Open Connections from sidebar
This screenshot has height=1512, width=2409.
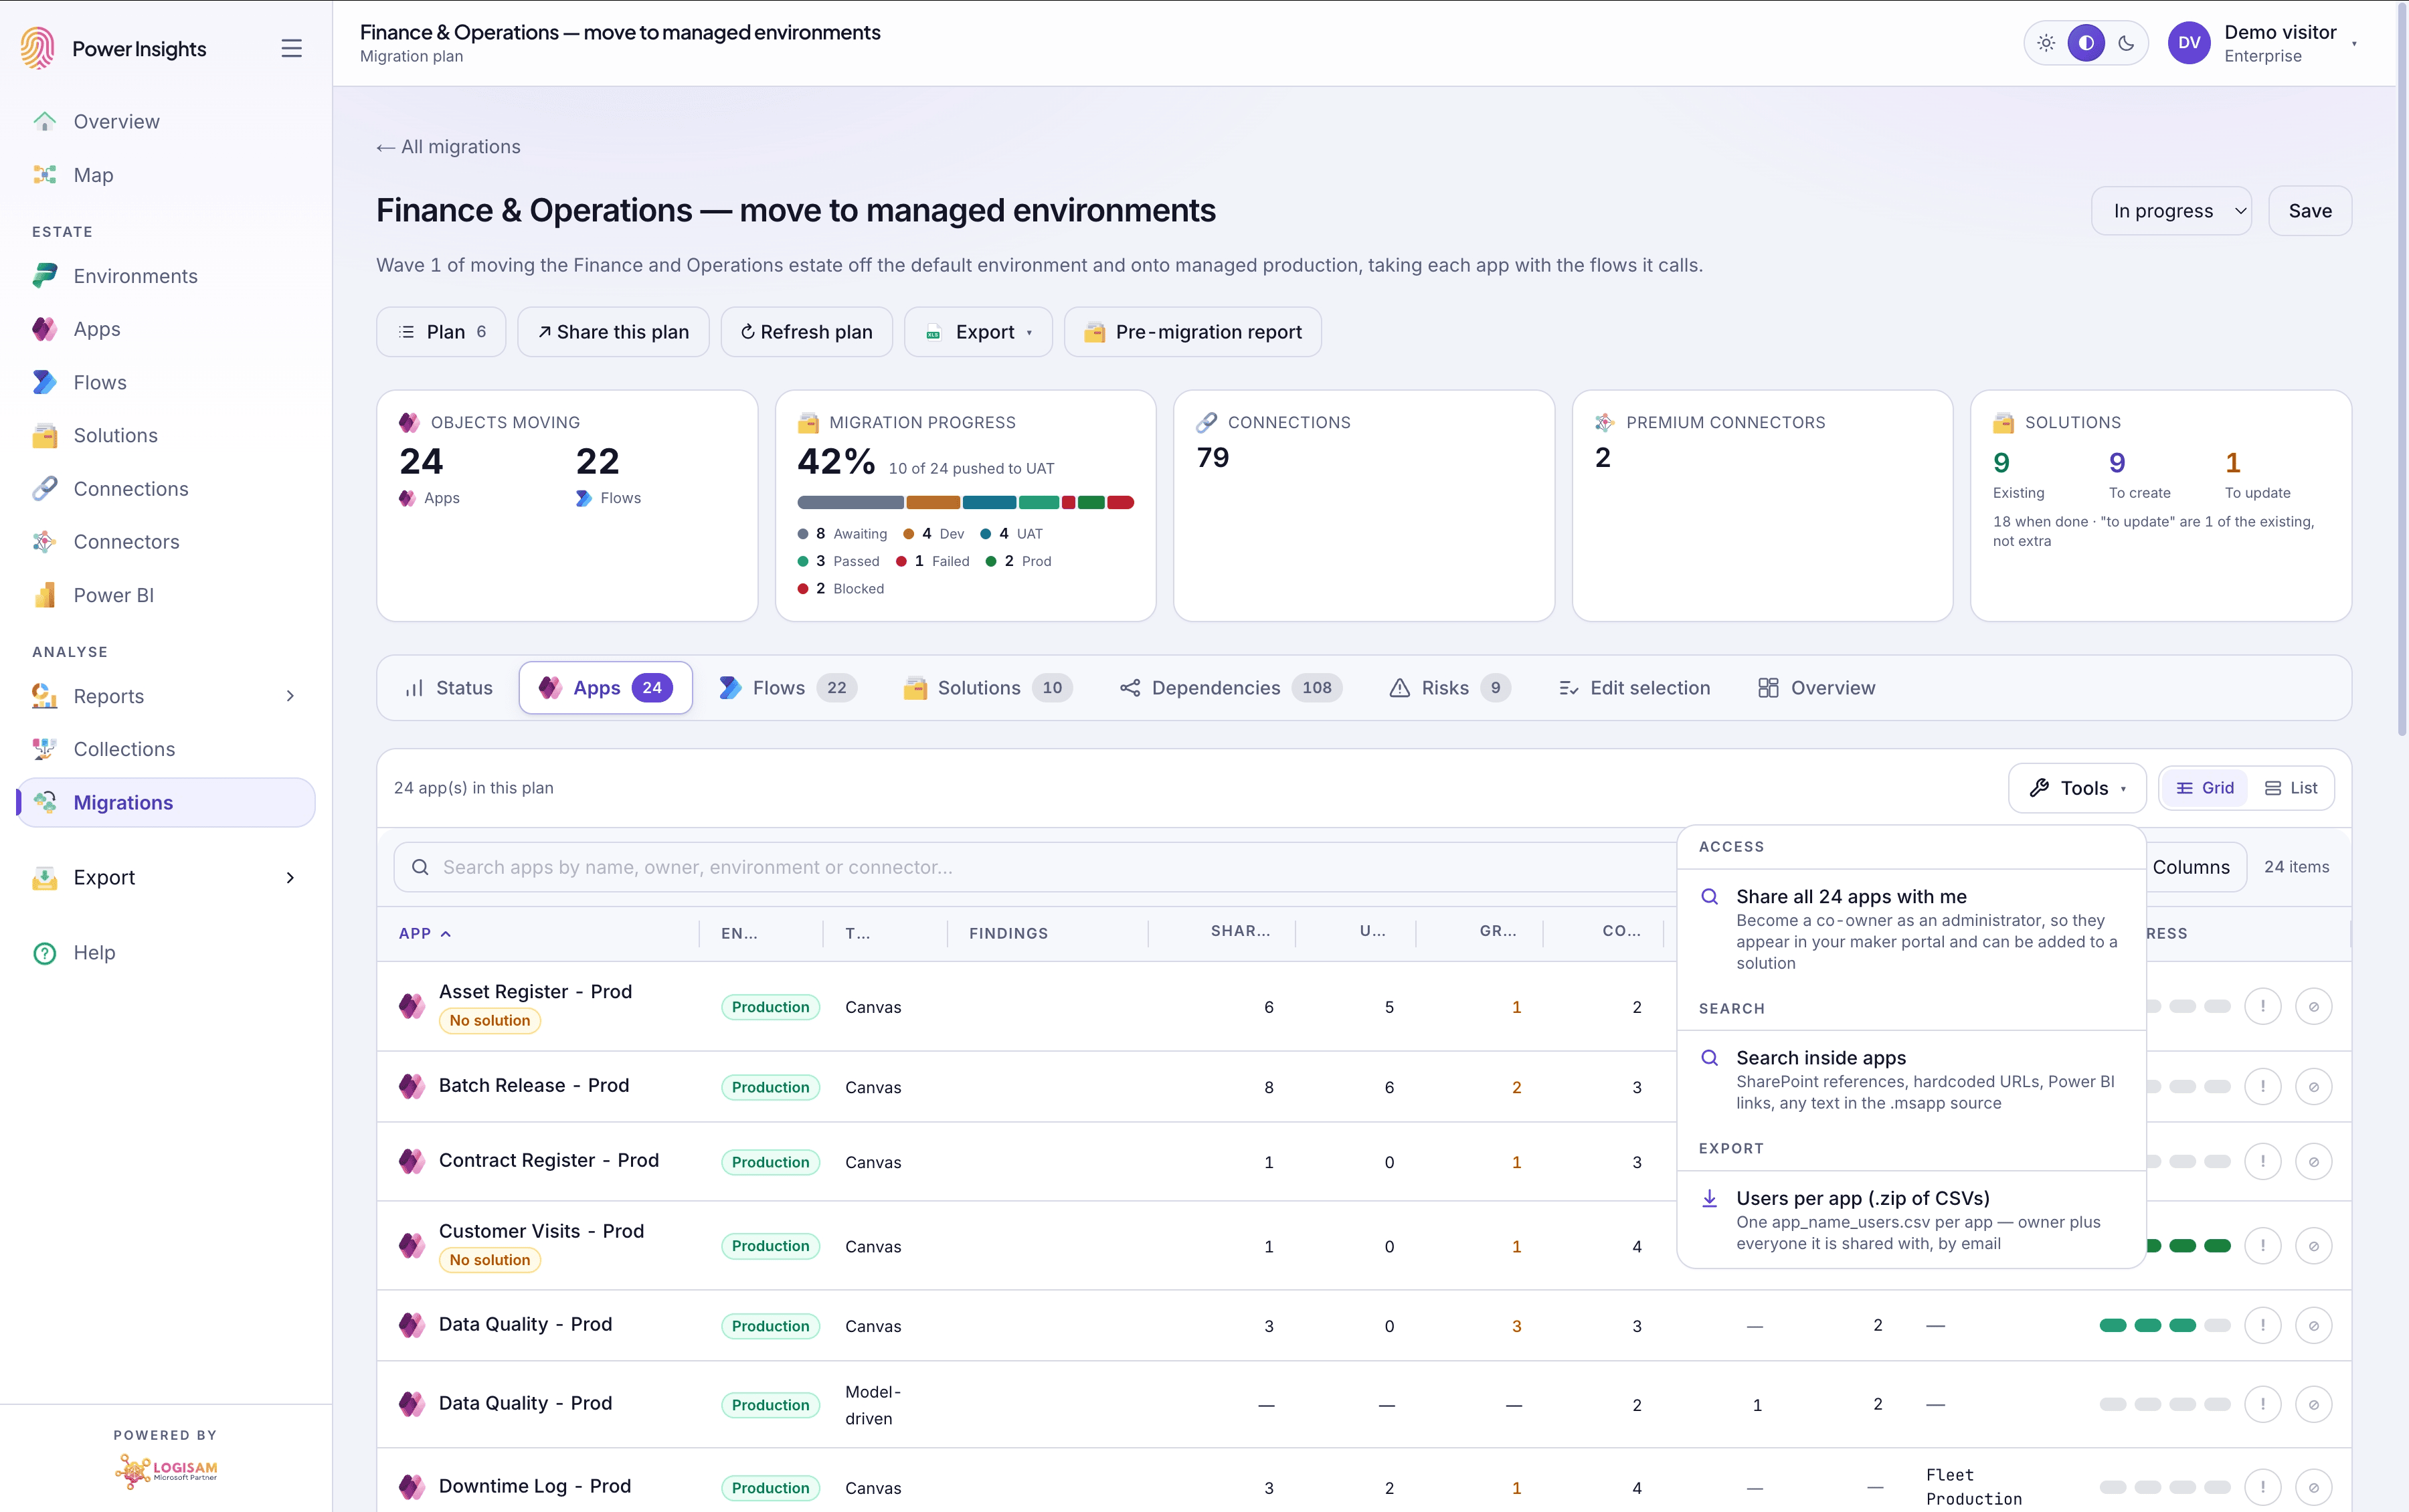click(x=166, y=489)
